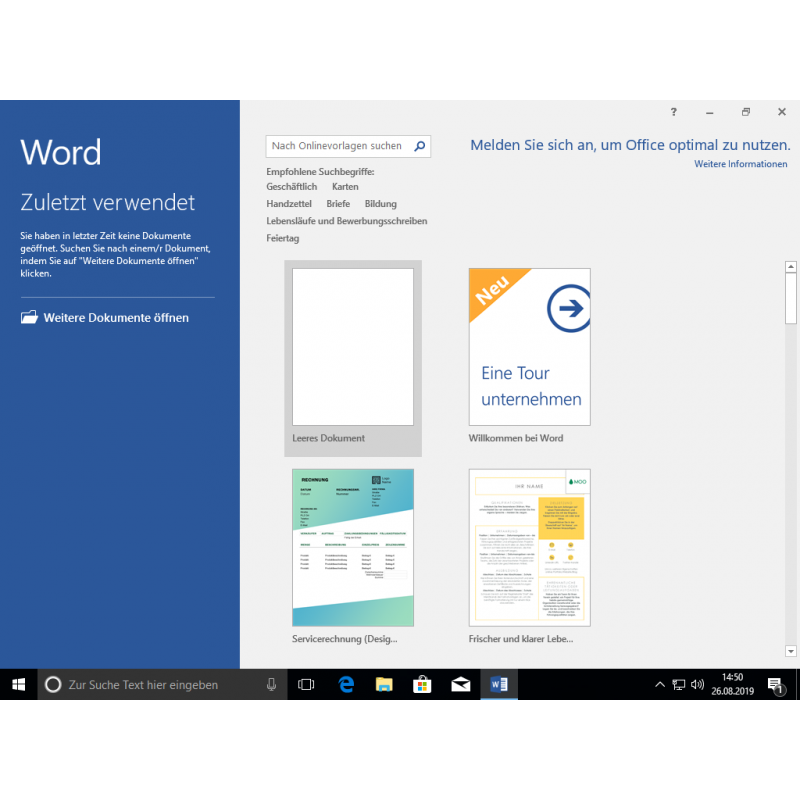Choose the Lebensläufe und Bewerbungsschreiben category

point(346,221)
